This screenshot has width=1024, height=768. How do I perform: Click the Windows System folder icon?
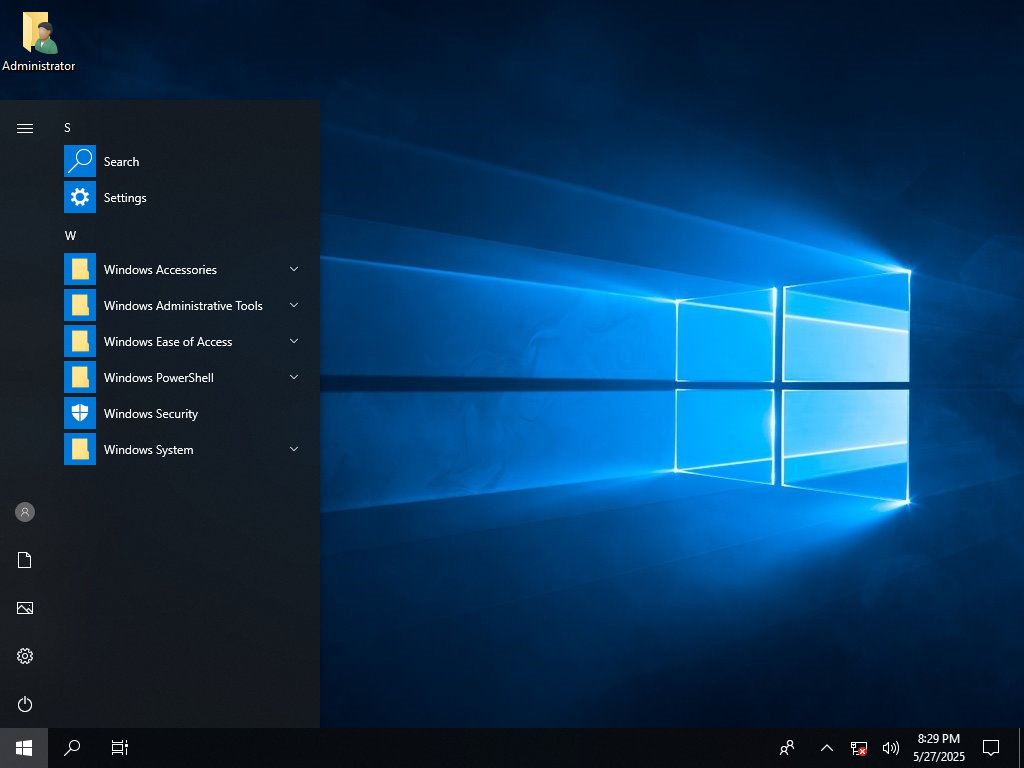coord(80,449)
